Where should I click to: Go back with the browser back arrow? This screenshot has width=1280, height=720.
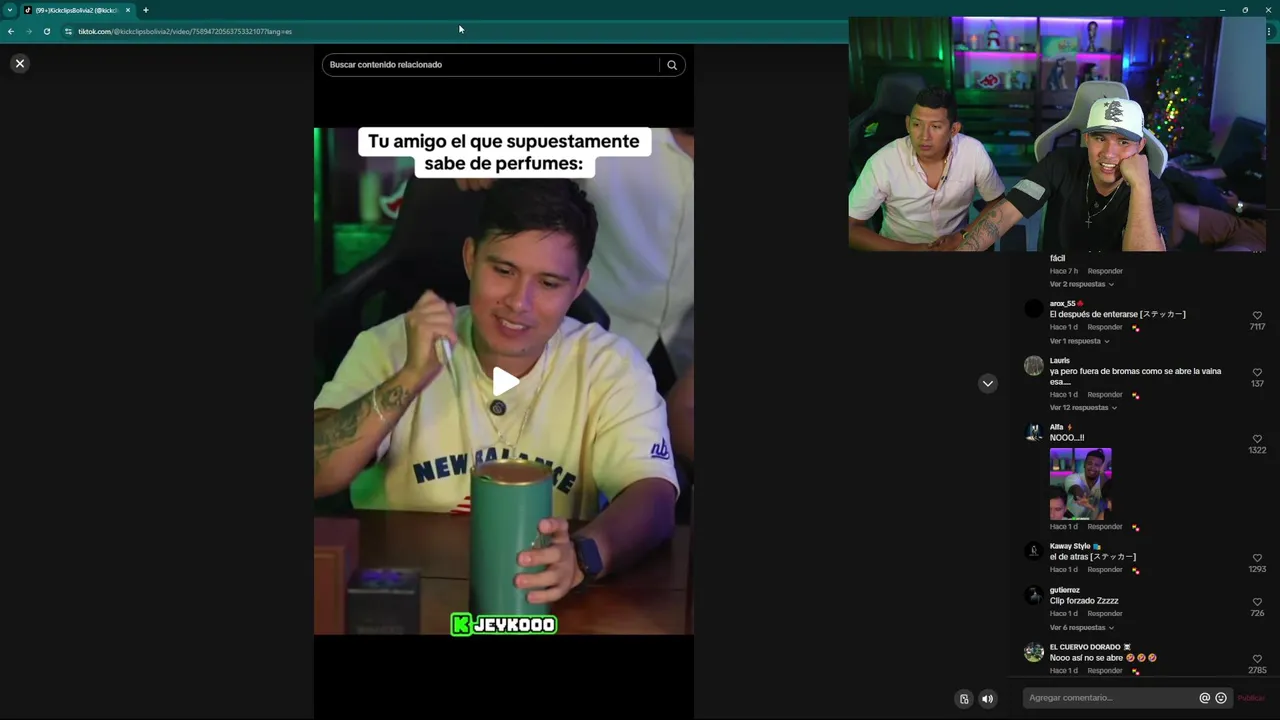[x=11, y=31]
